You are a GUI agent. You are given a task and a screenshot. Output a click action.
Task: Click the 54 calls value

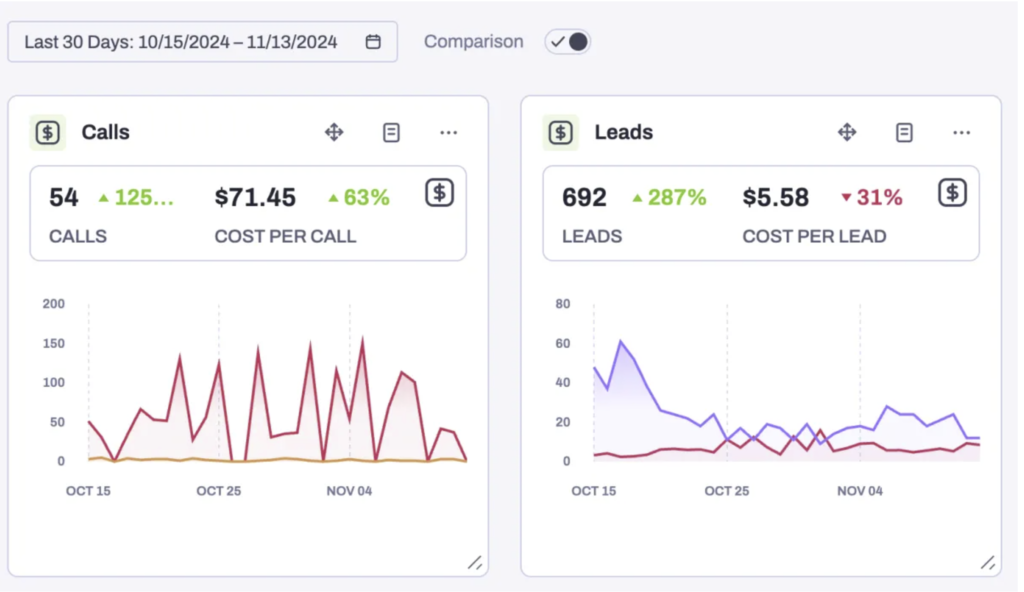[x=63, y=197]
